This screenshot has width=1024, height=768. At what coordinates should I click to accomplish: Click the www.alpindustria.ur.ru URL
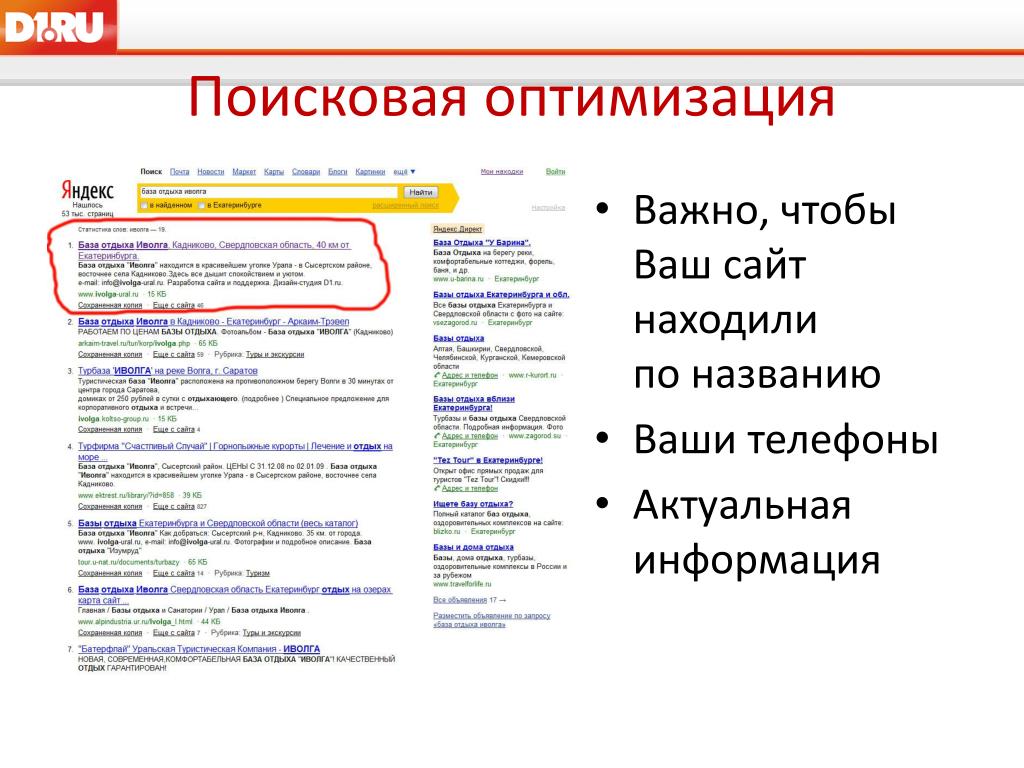click(135, 622)
